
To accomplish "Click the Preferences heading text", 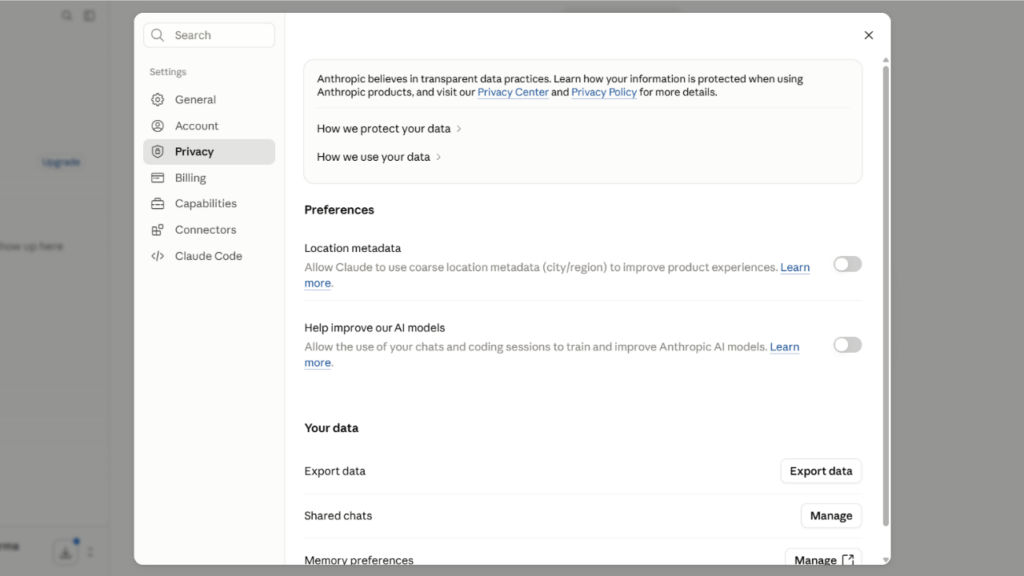I will click(339, 210).
